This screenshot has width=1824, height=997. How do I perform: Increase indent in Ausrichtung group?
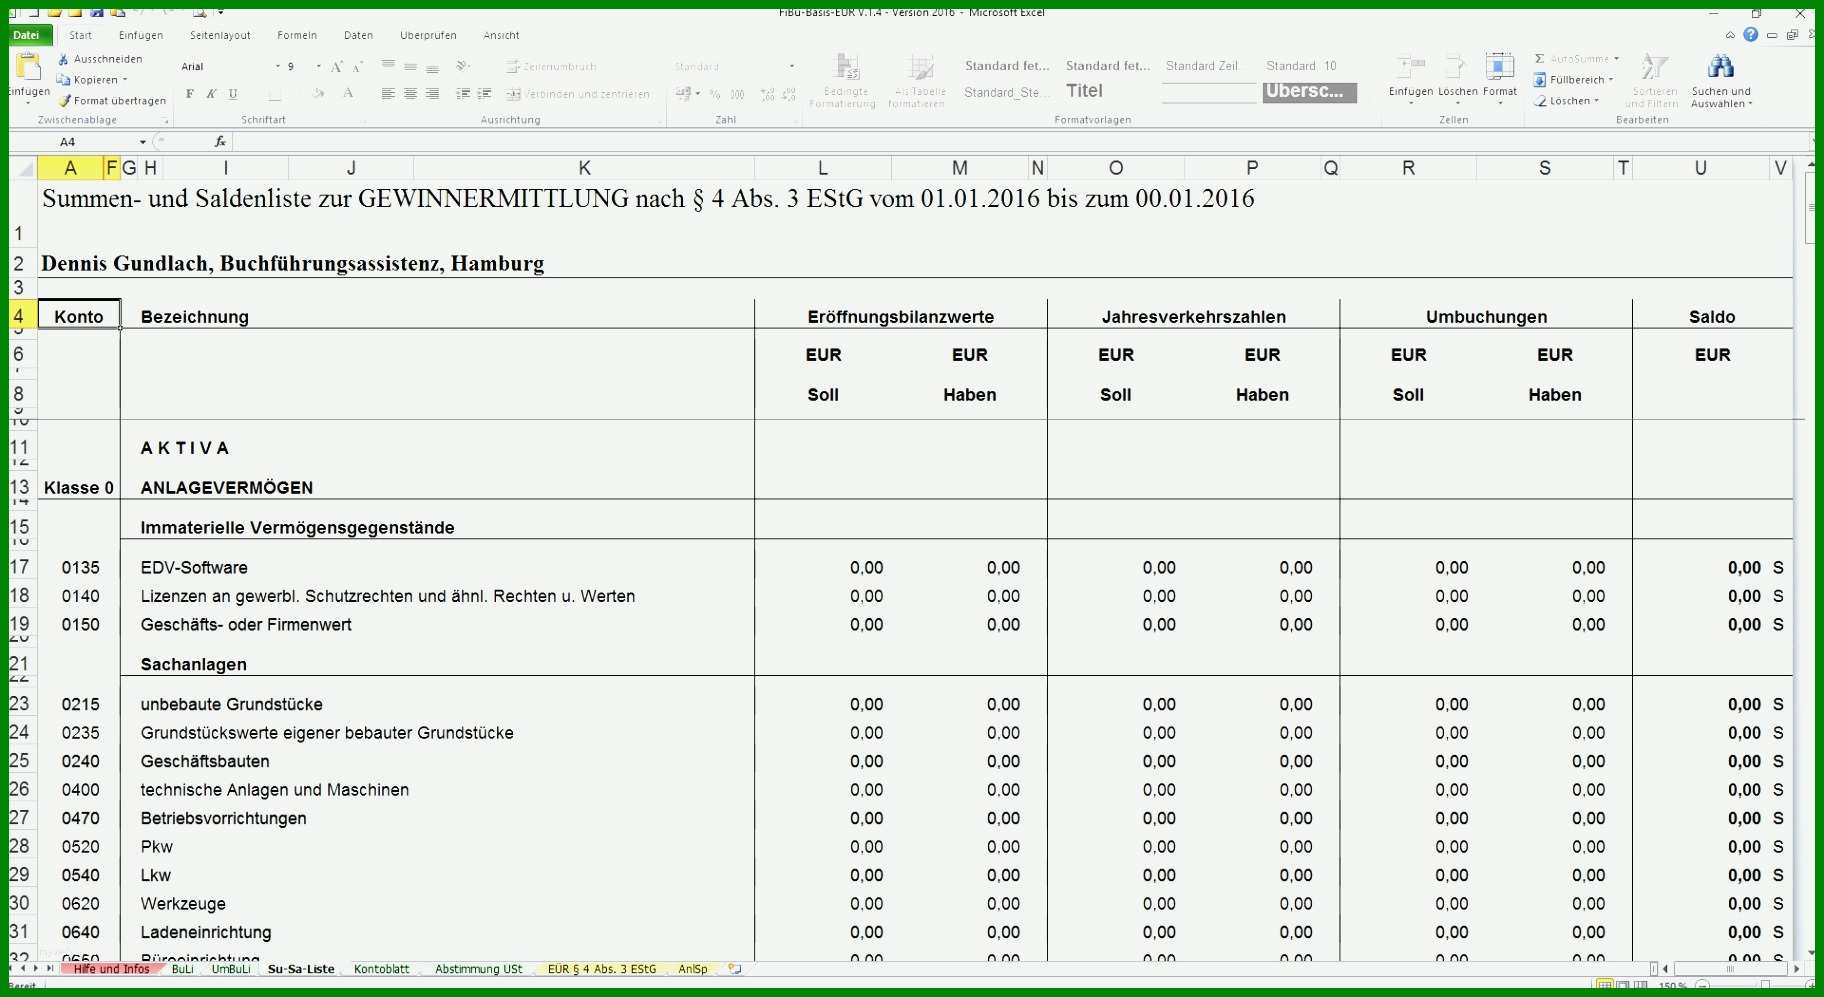click(484, 94)
